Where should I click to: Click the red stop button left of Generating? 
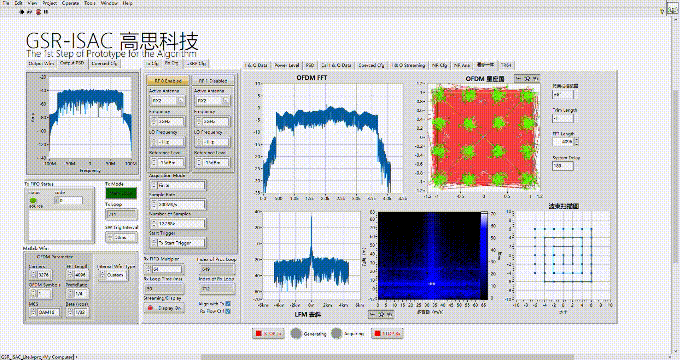[268, 334]
